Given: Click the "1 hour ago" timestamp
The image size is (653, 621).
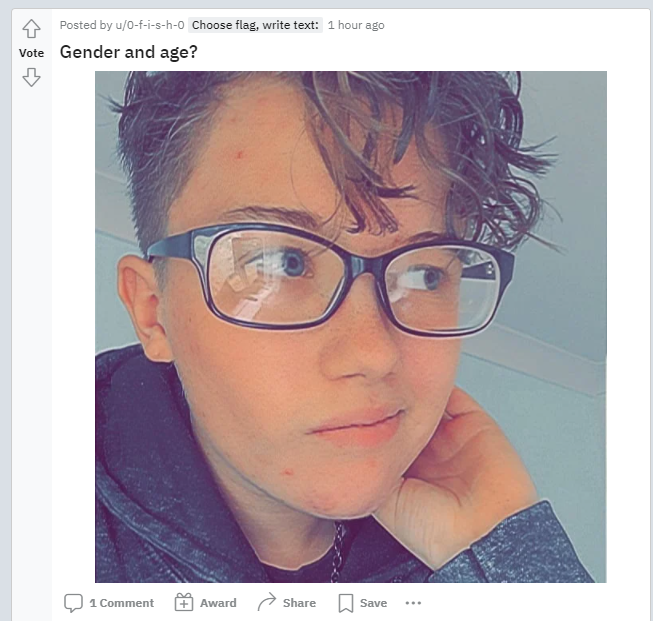Looking at the screenshot, I should [356, 25].
